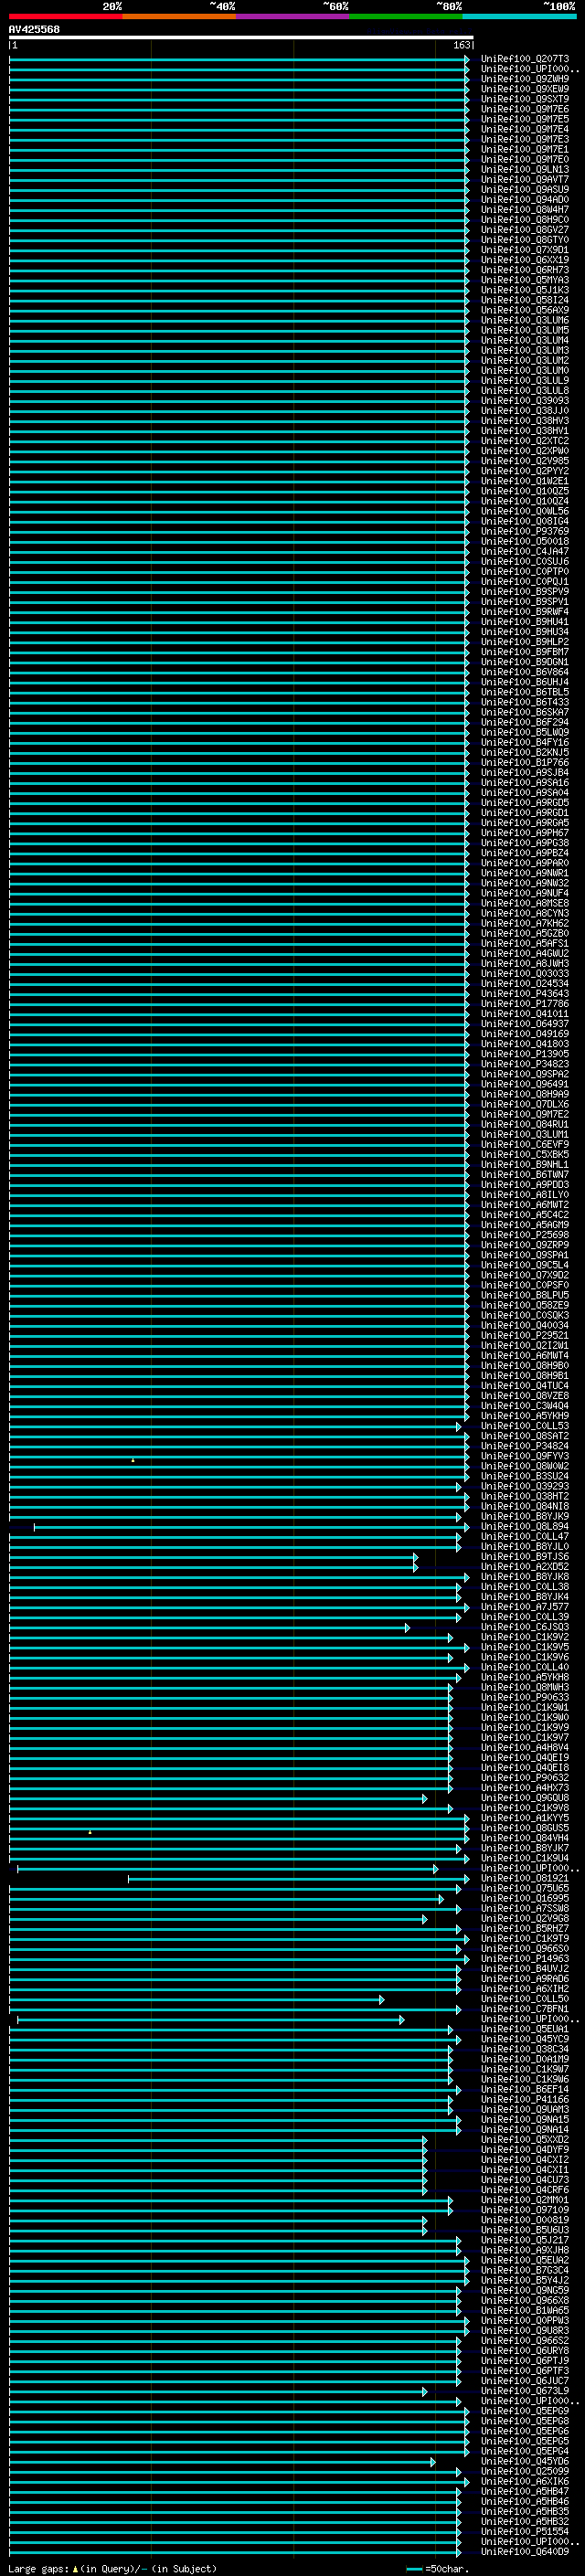Select the UniRef100_Q5J1K3 label
585x2576 pixels.
(525, 290)
